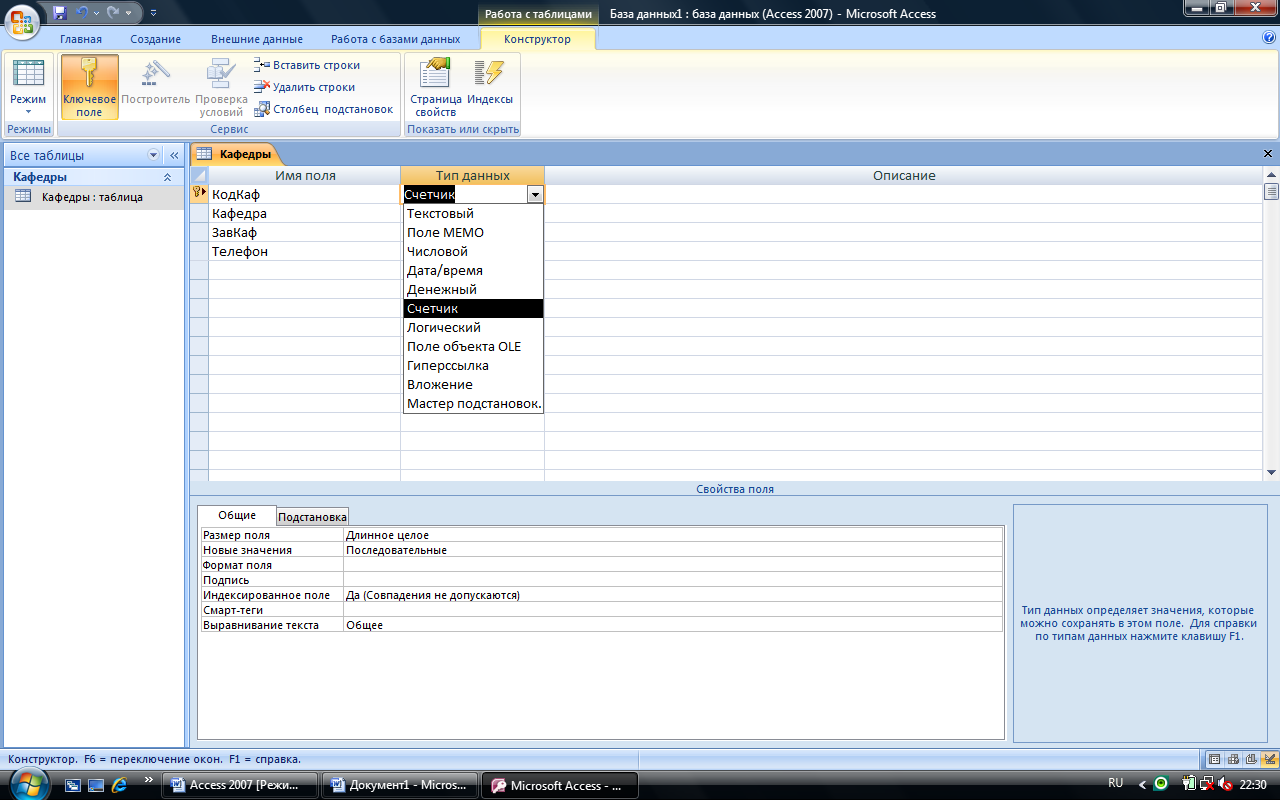Switch to PivotChart view in status bar
Image resolution: width=1280 pixels, height=800 pixels.
click(x=1251, y=759)
